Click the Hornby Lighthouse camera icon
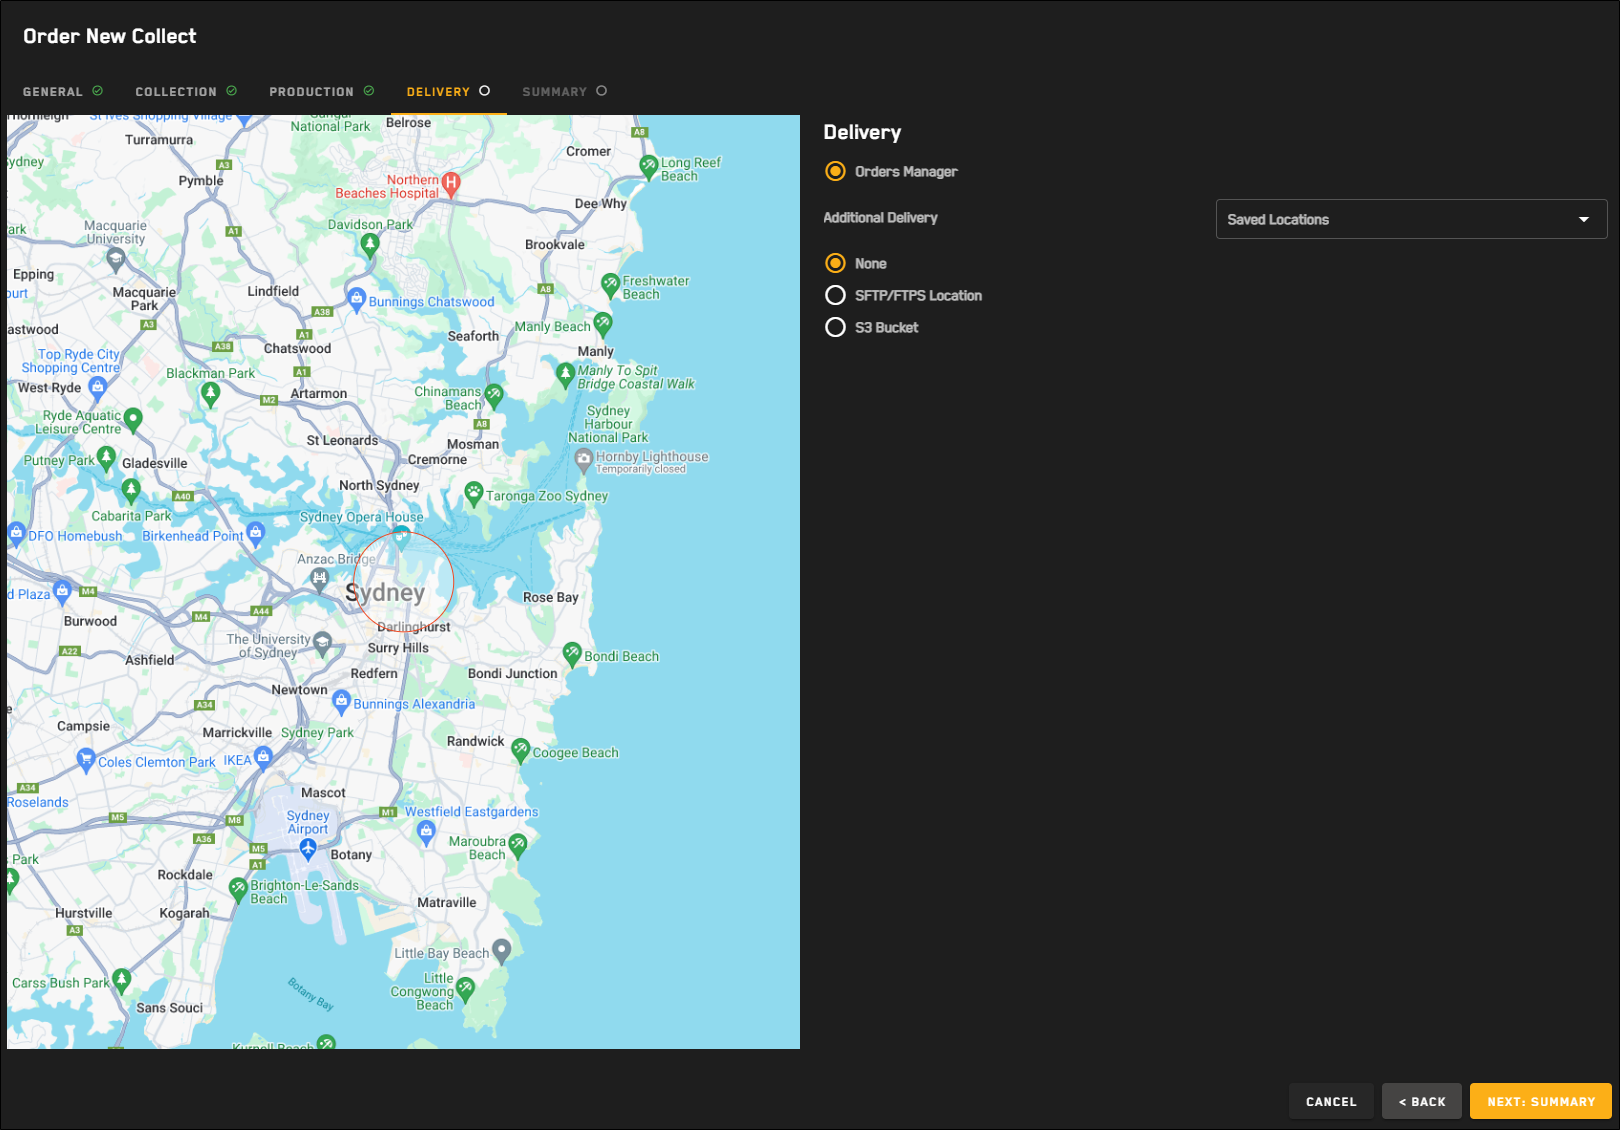Viewport: 1620px width, 1130px height. click(584, 460)
